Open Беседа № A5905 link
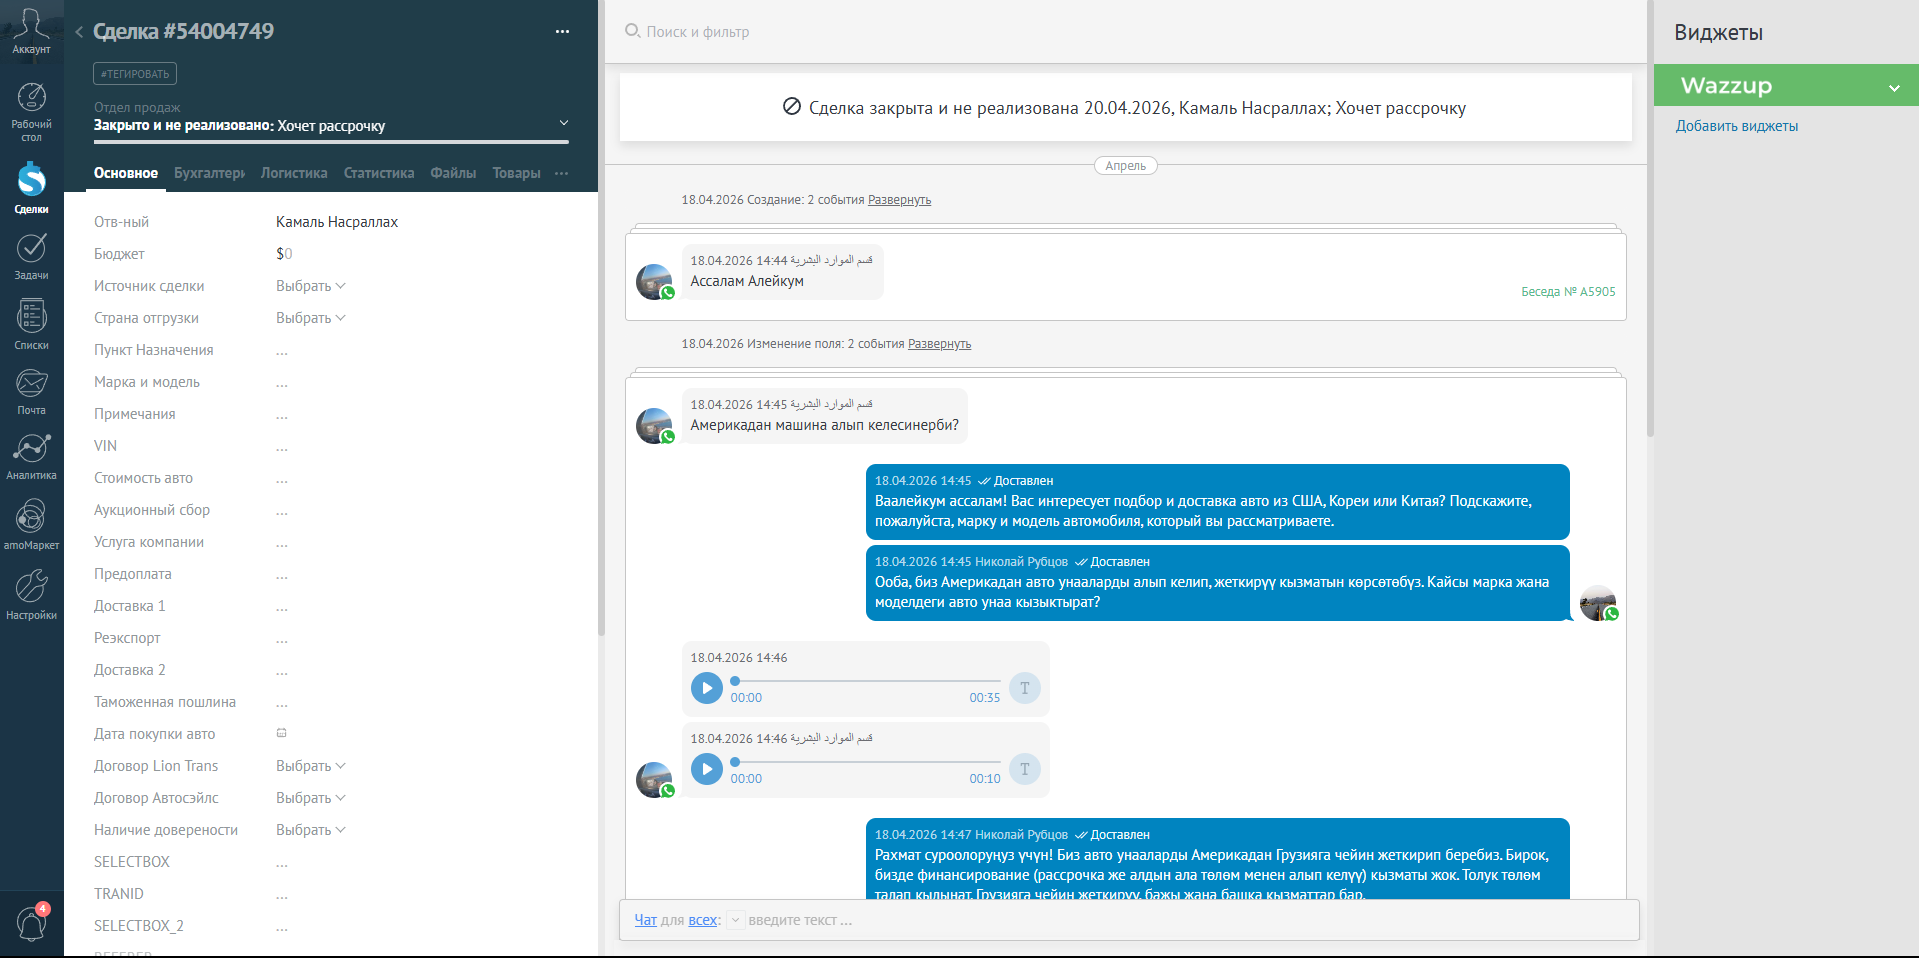This screenshot has width=1919, height=958. click(x=1568, y=292)
